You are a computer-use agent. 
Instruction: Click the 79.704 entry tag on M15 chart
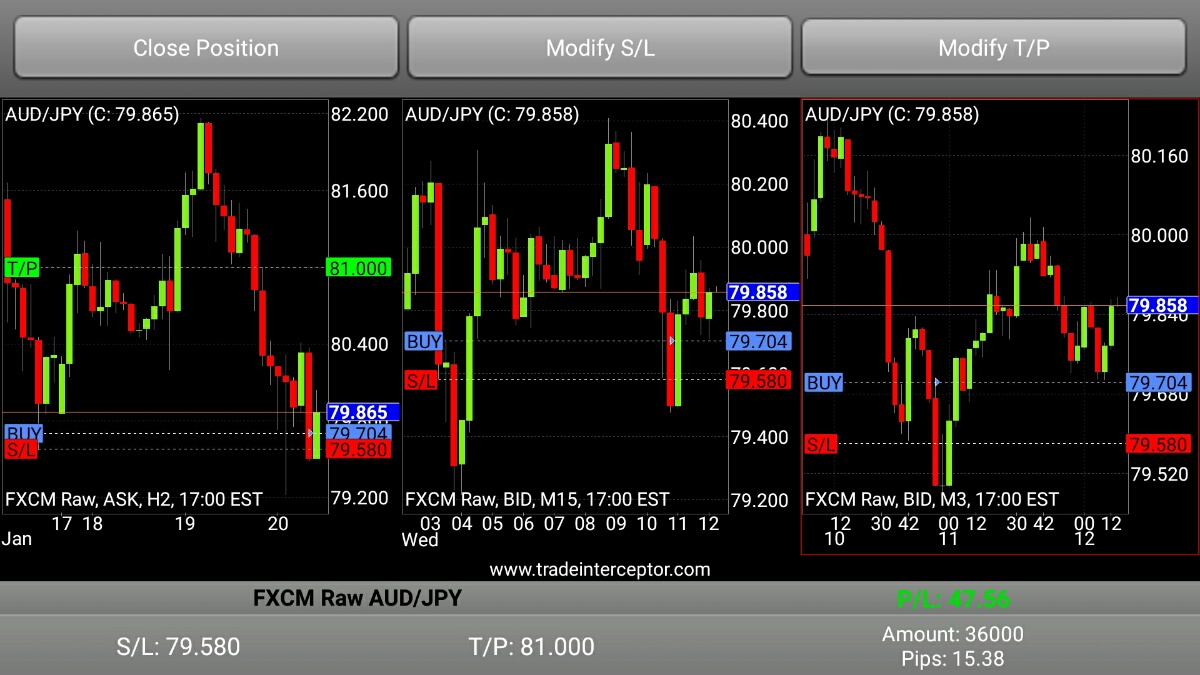pos(758,341)
